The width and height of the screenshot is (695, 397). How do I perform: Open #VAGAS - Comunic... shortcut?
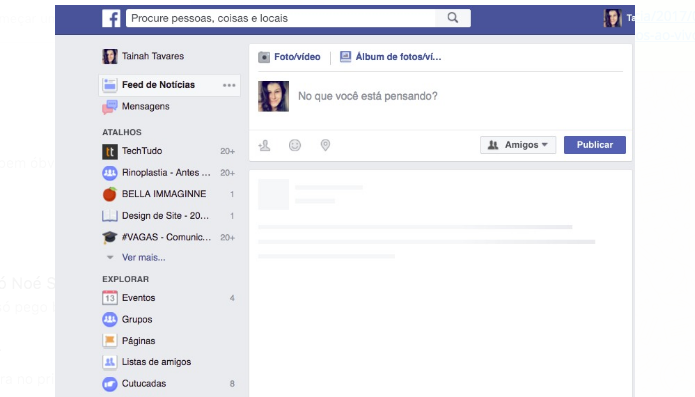tap(166, 237)
